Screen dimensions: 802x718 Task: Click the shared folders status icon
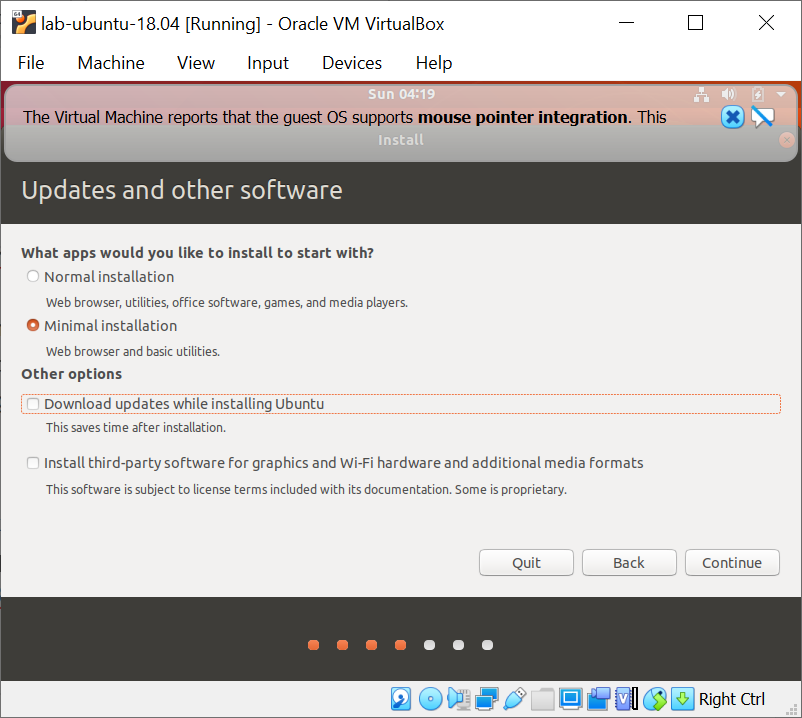pyautogui.click(x=543, y=699)
